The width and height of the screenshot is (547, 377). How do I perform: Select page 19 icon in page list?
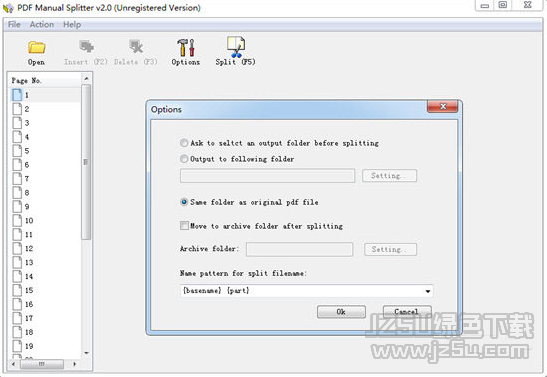17,346
